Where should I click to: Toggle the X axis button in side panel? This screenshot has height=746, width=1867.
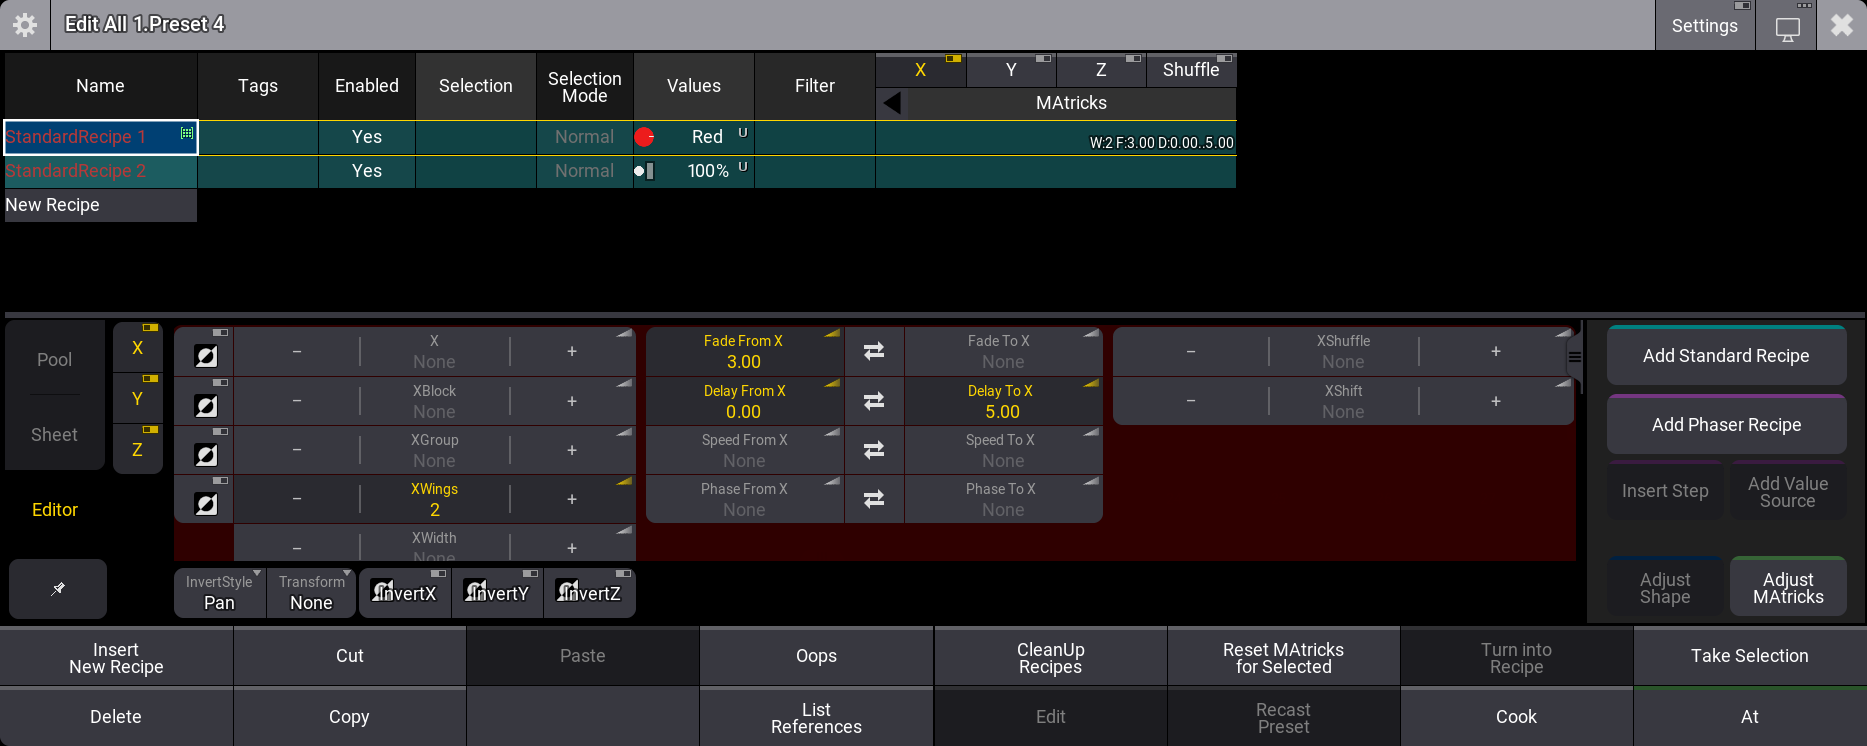point(138,348)
